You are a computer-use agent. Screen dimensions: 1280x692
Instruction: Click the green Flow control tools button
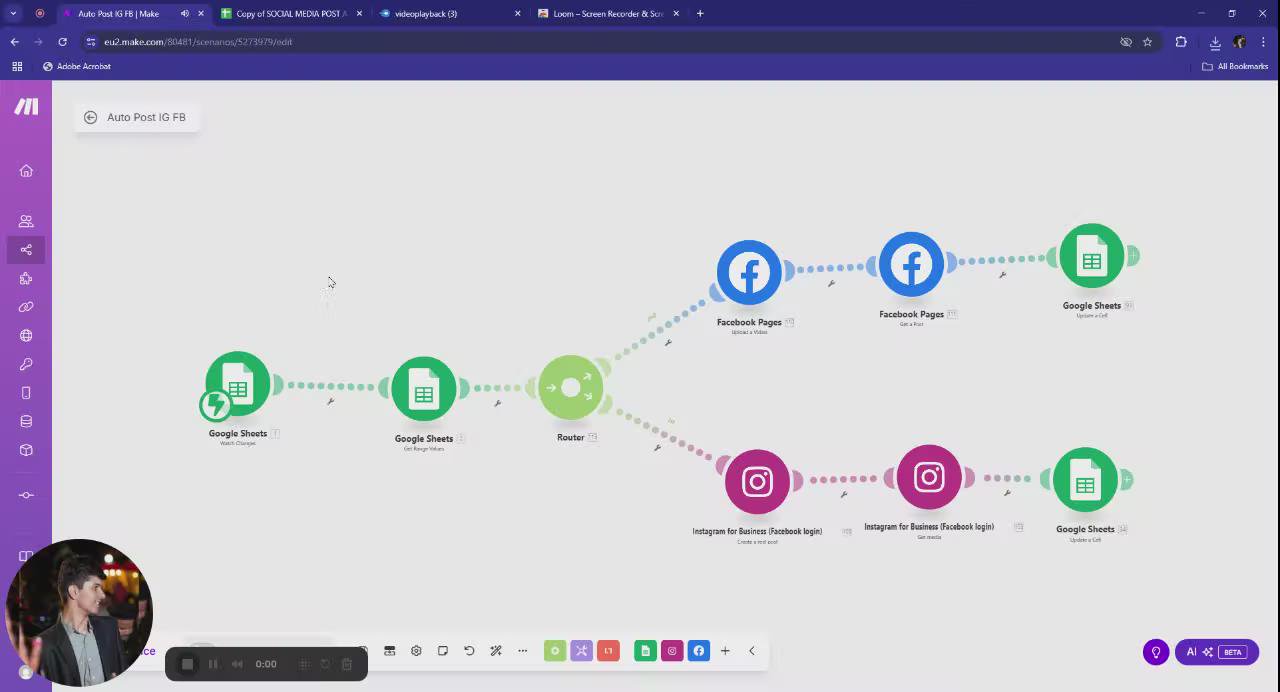click(555, 651)
